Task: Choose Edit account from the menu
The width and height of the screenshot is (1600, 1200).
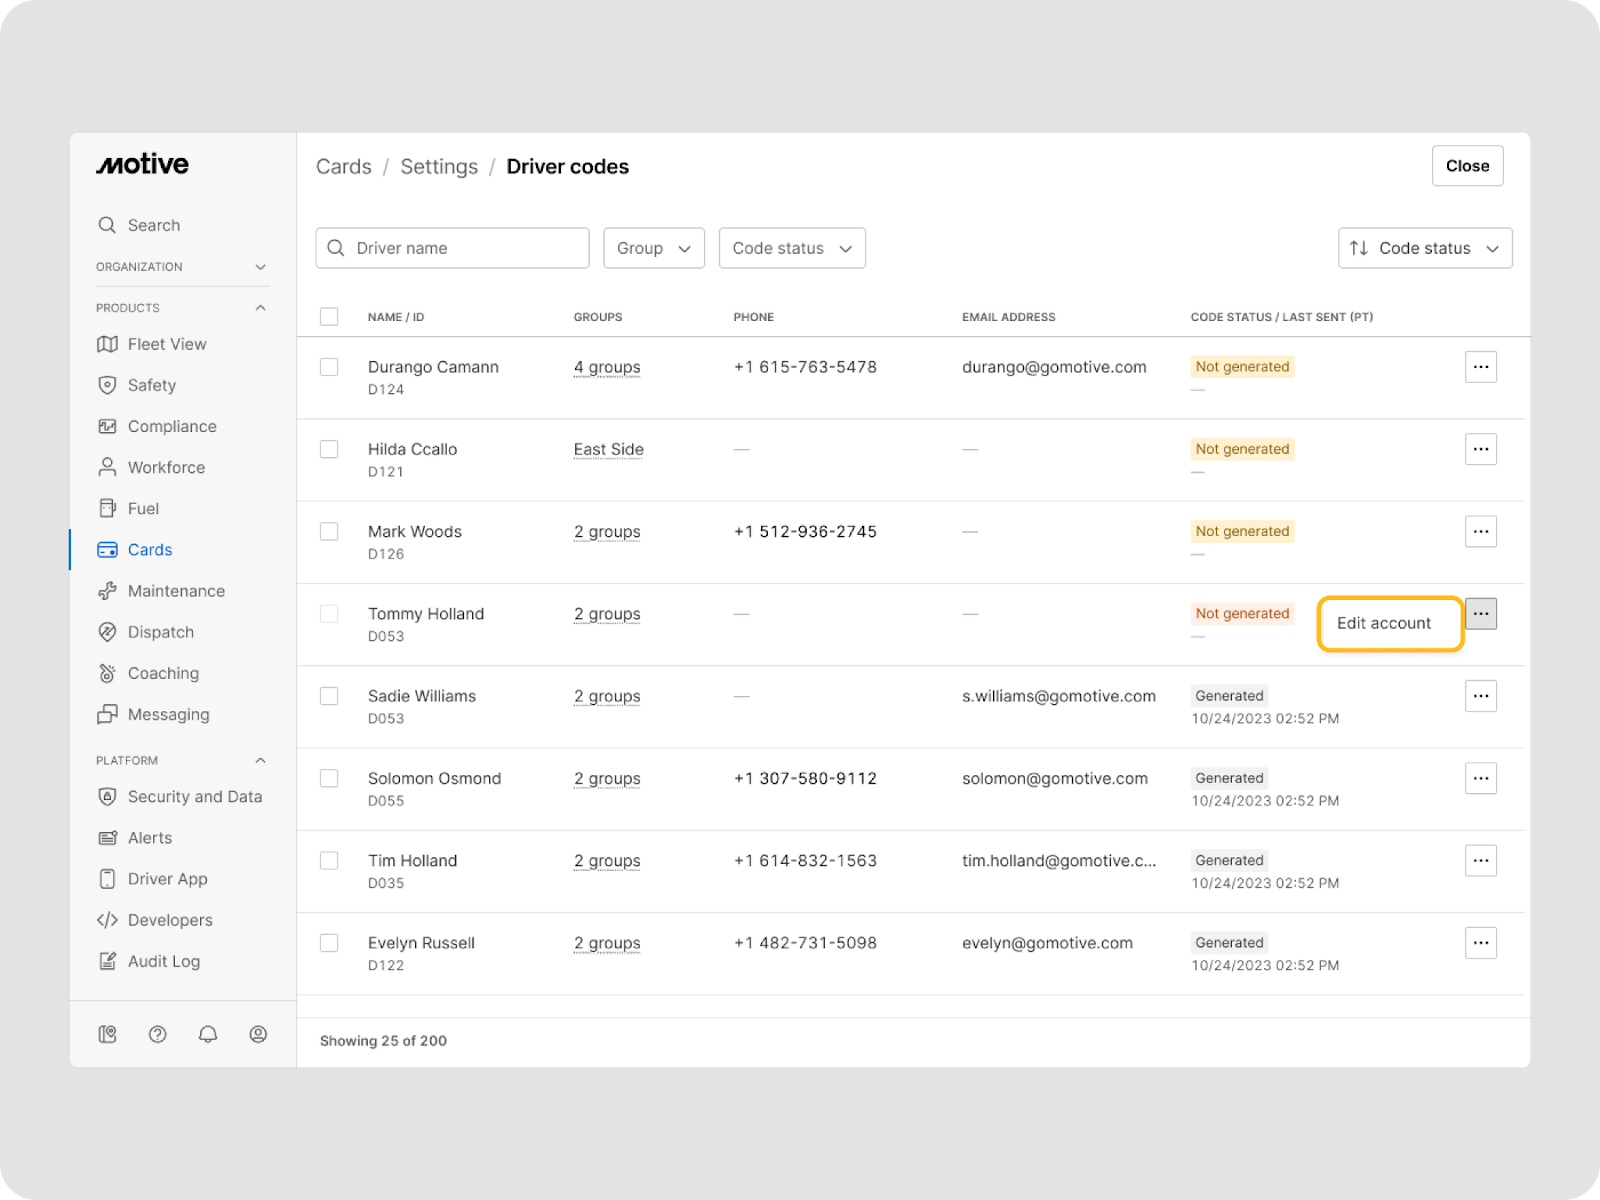Action: point(1384,623)
